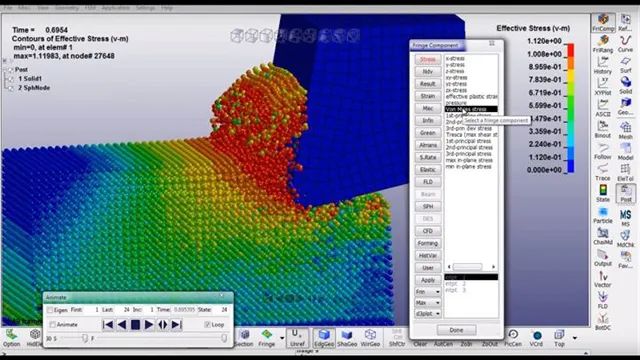Expand the dropdown arrow next to Fringe

tap(282, 338)
